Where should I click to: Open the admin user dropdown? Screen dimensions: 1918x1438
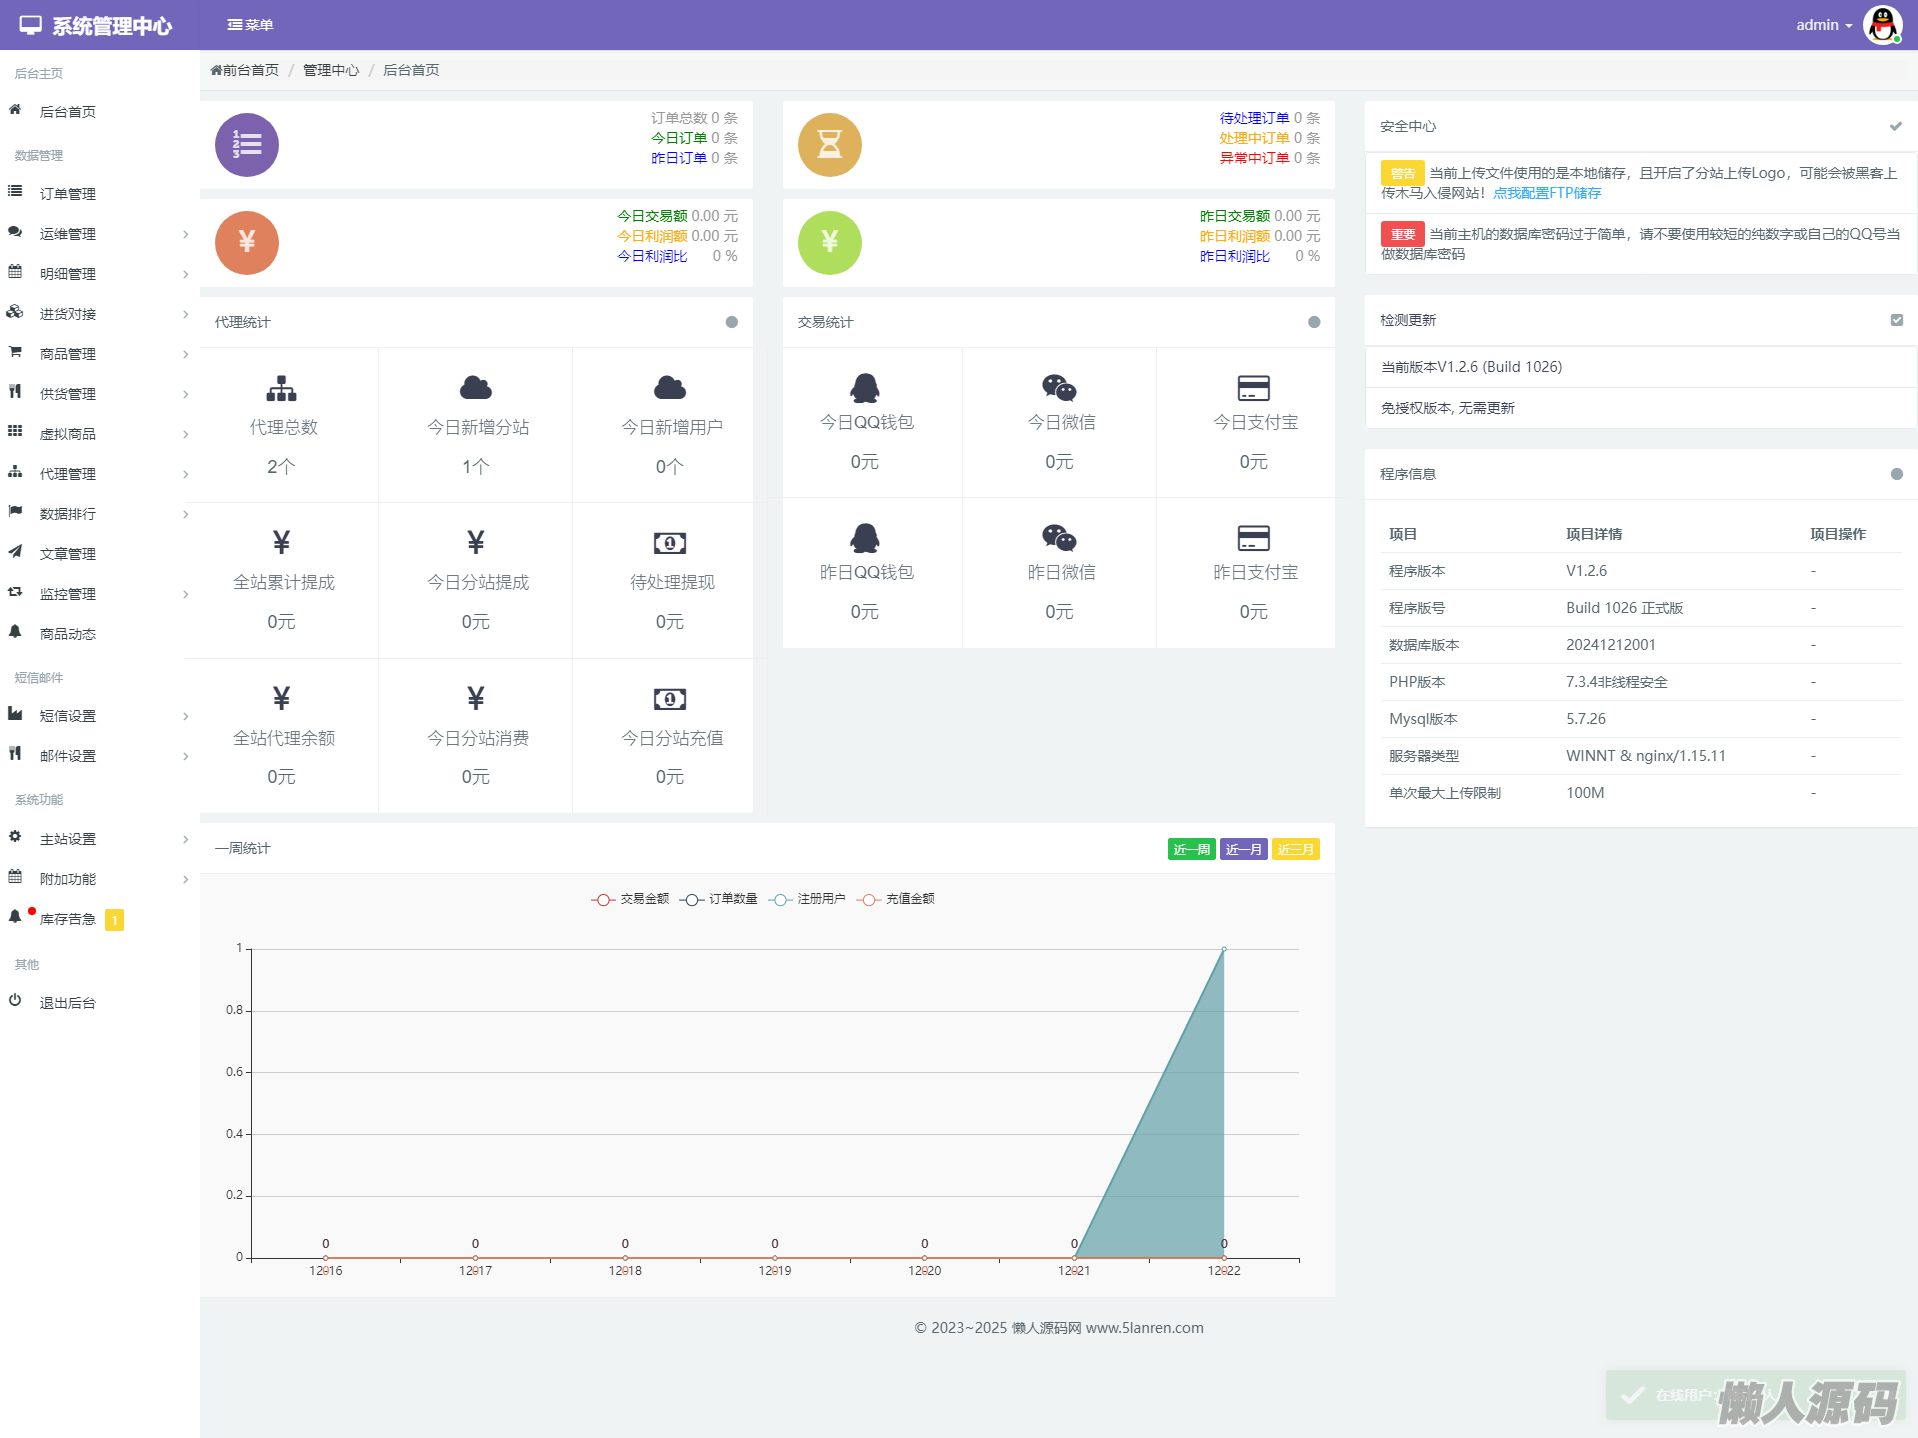pos(1823,25)
